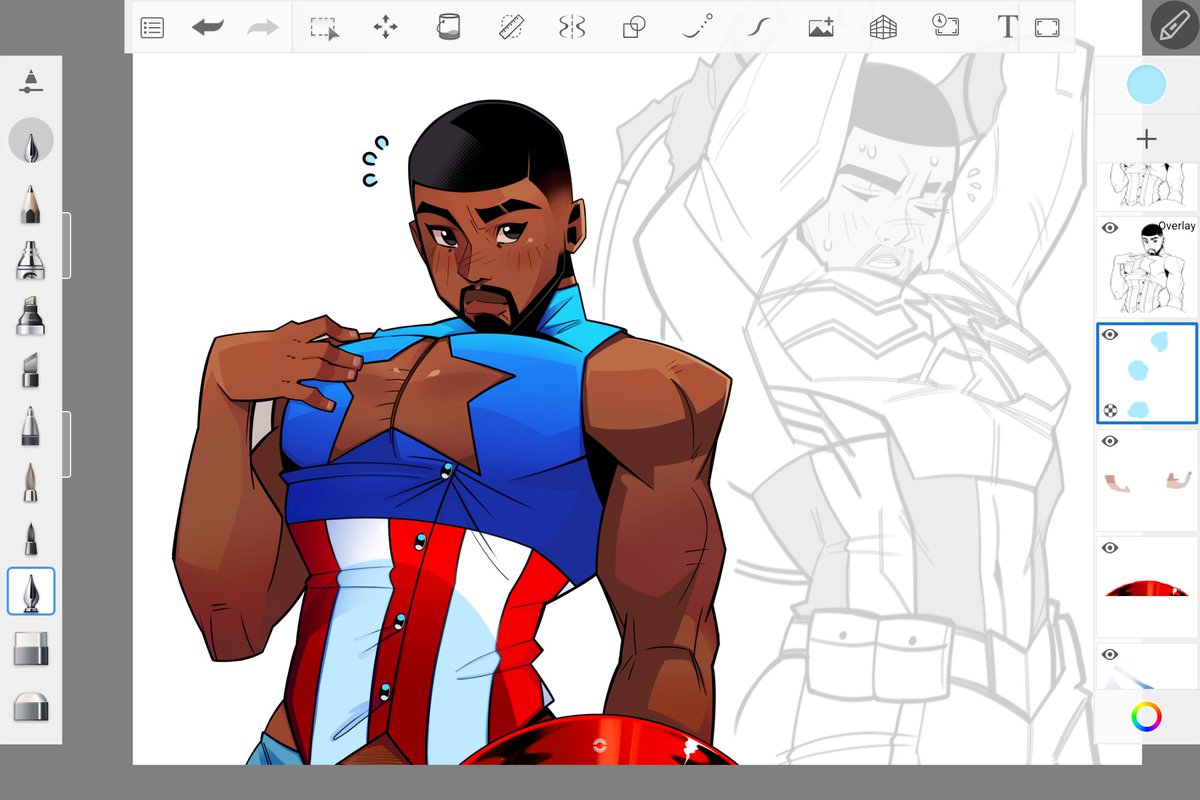Pick the paint brush tool
1200x800 pixels.
(x=31, y=483)
